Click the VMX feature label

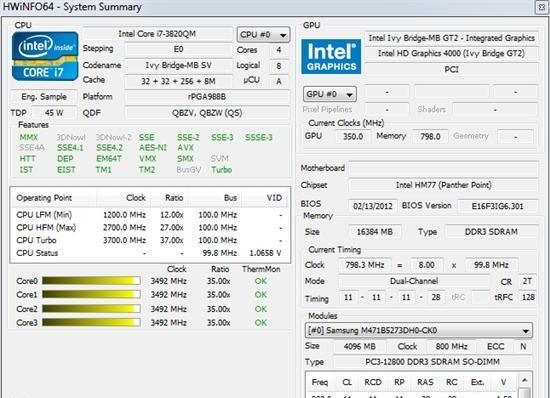pos(148,158)
